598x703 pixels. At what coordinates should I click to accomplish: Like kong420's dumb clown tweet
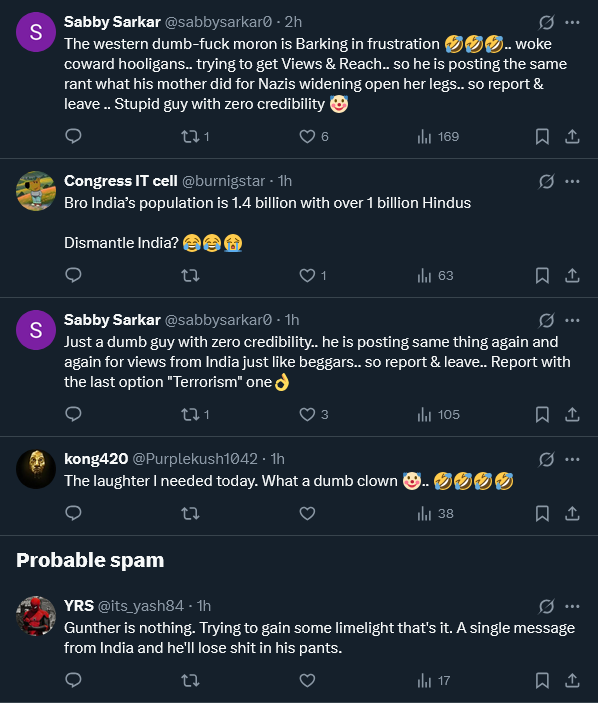(x=308, y=513)
